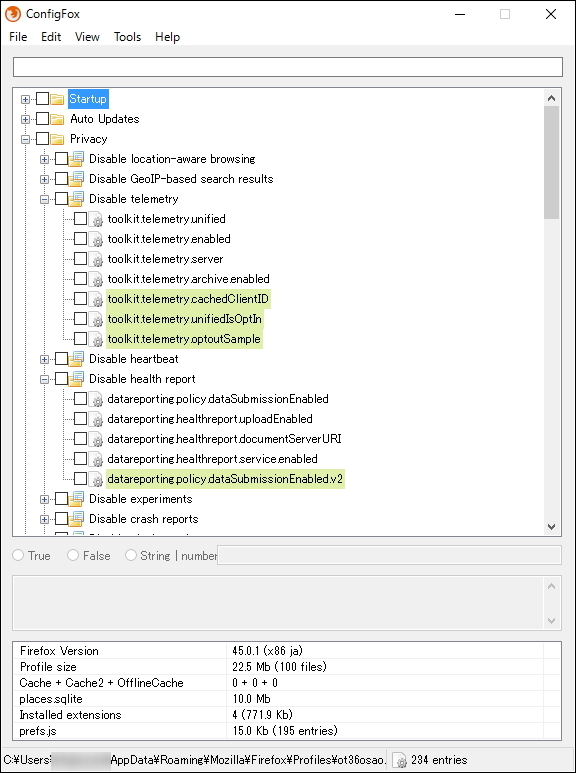Select the False radio button

[x=73, y=556]
